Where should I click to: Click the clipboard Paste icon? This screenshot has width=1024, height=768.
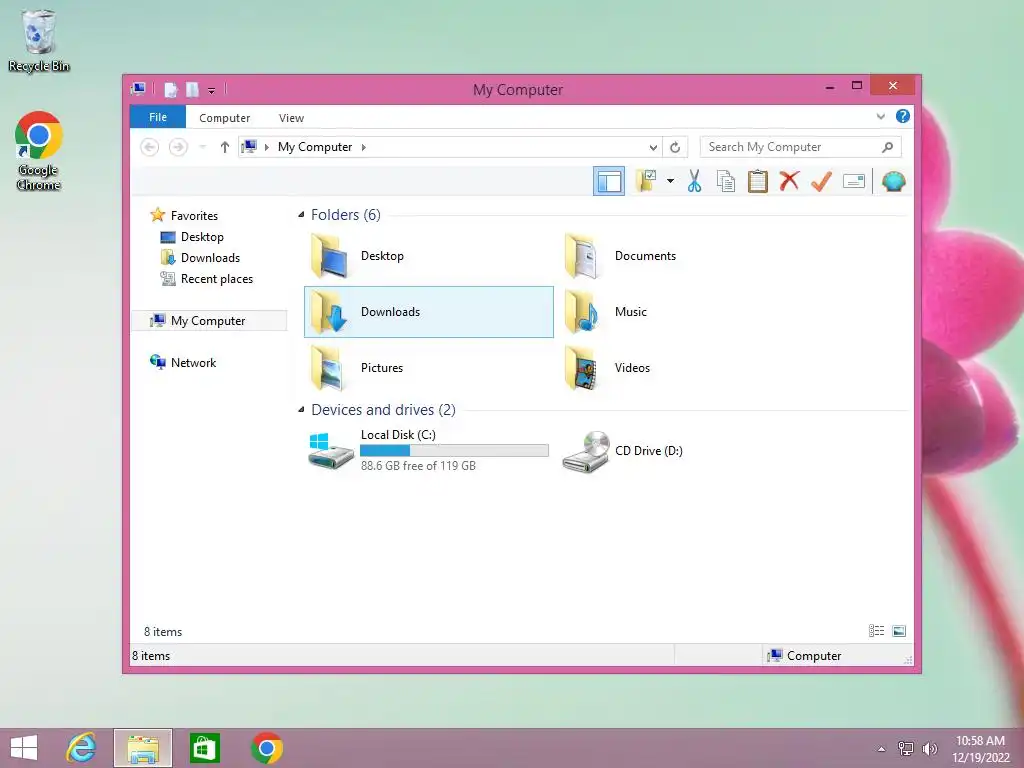pos(758,181)
